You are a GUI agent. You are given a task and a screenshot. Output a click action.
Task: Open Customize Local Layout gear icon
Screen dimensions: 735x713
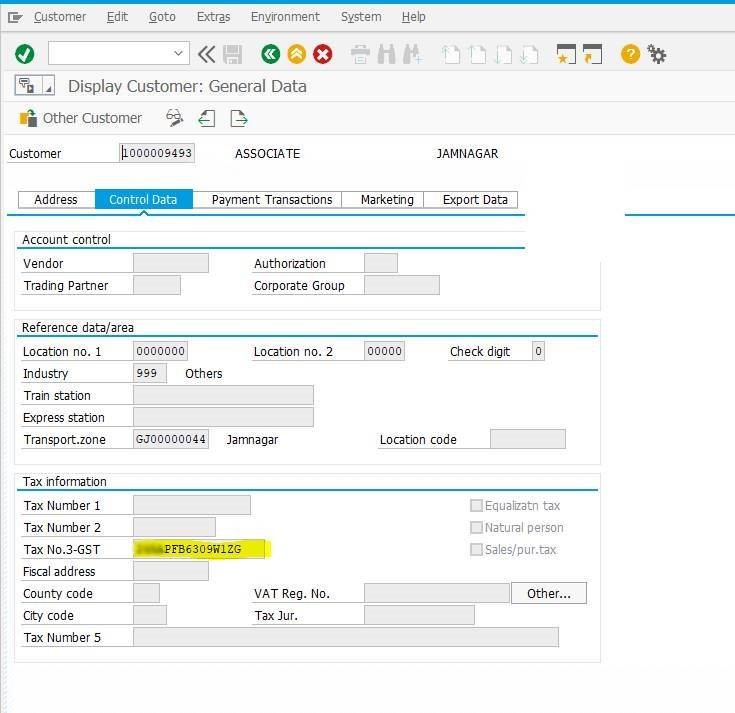pyautogui.click(x=656, y=54)
